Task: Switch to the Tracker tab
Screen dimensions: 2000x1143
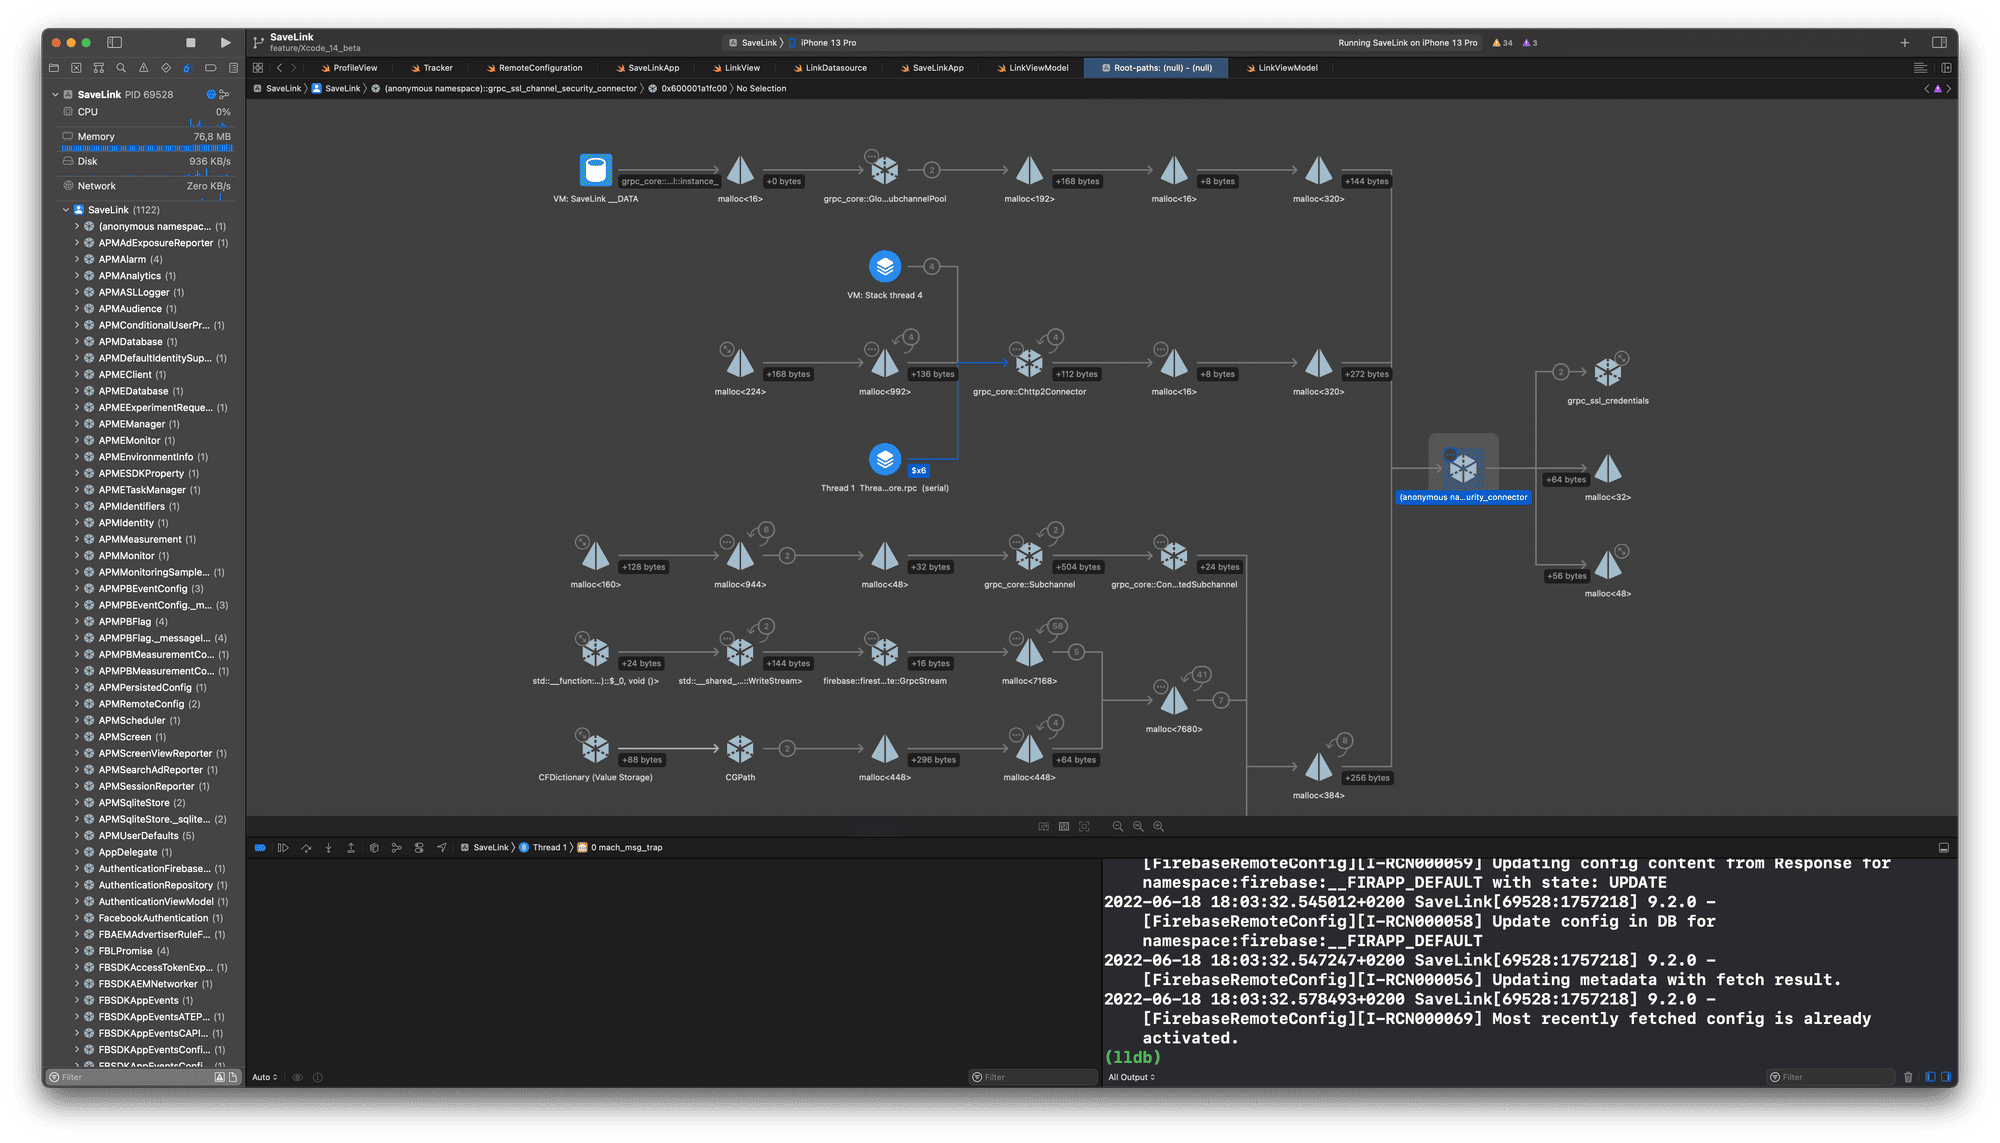Action: click(432, 68)
